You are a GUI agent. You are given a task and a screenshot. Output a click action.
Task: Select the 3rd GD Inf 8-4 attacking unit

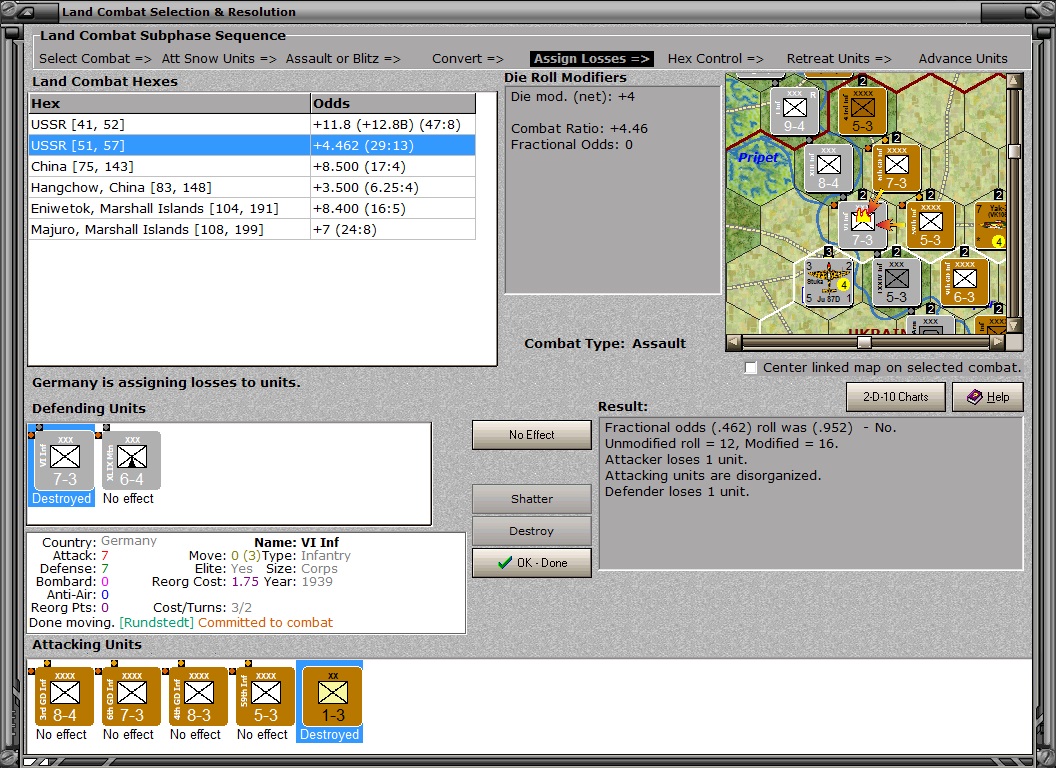[65, 697]
